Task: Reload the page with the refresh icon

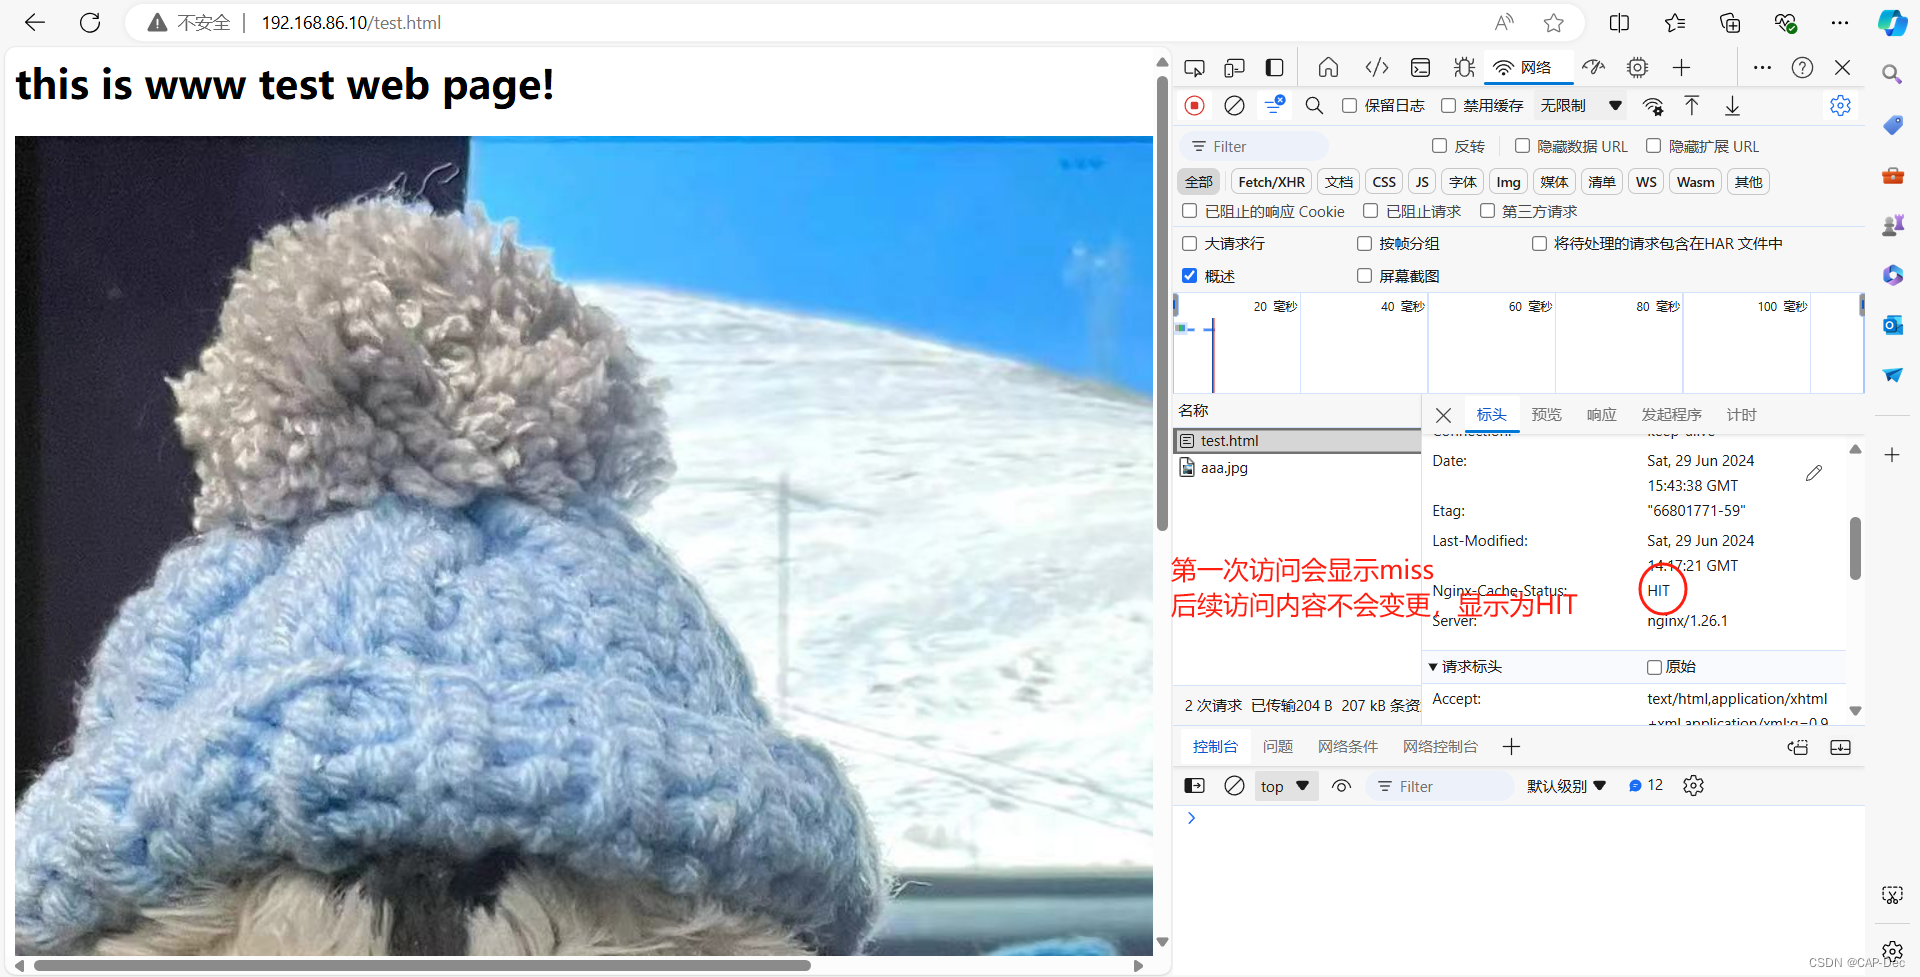Action: pyautogui.click(x=90, y=22)
